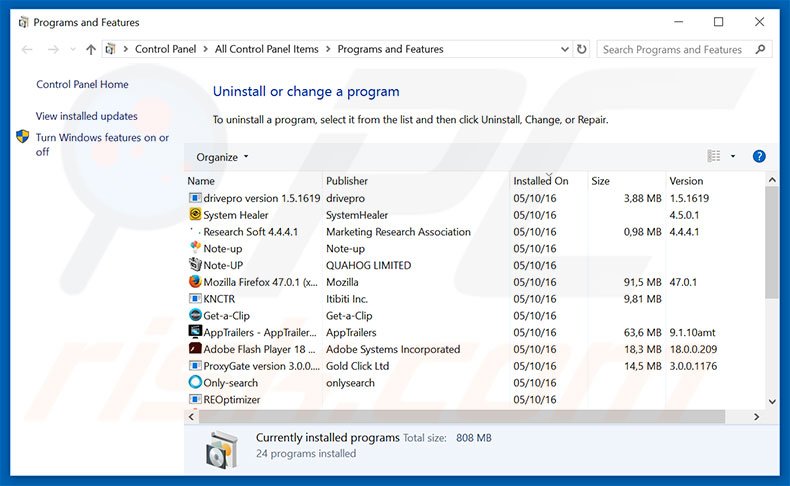
Task: Click the change view layout icon
Action: point(714,156)
